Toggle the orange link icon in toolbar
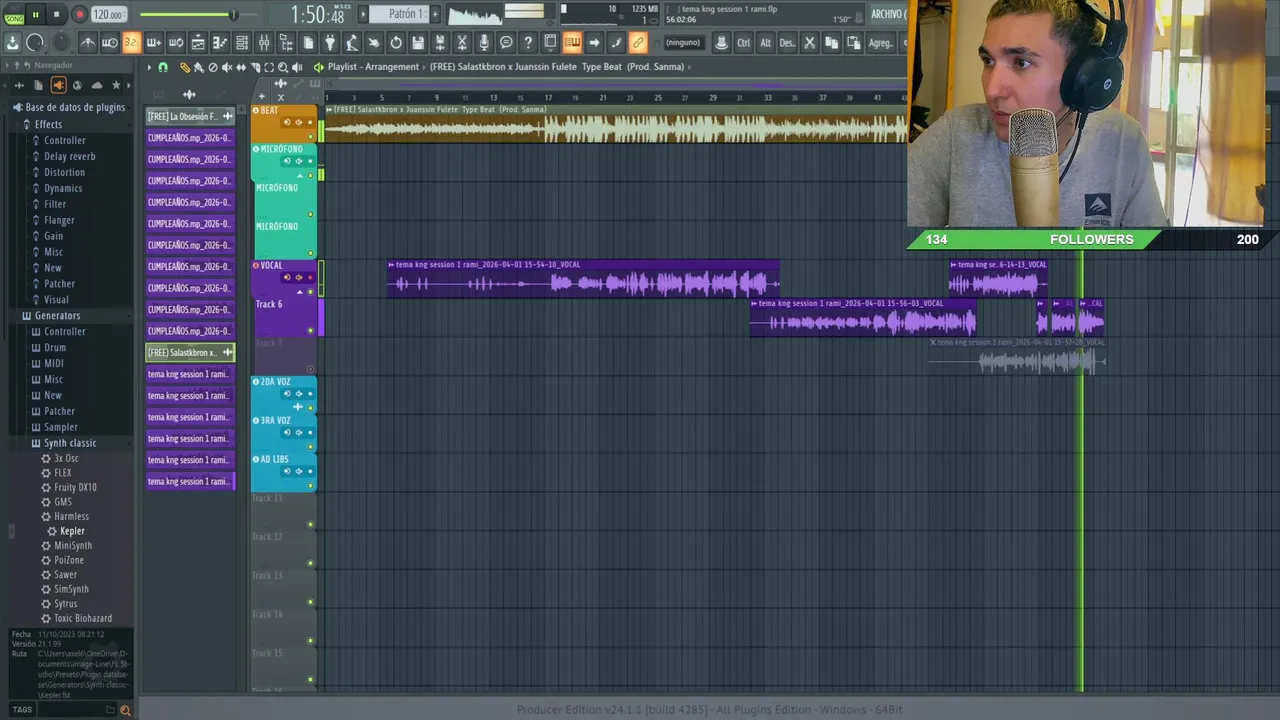Screen dimensions: 1280x720 pos(638,42)
